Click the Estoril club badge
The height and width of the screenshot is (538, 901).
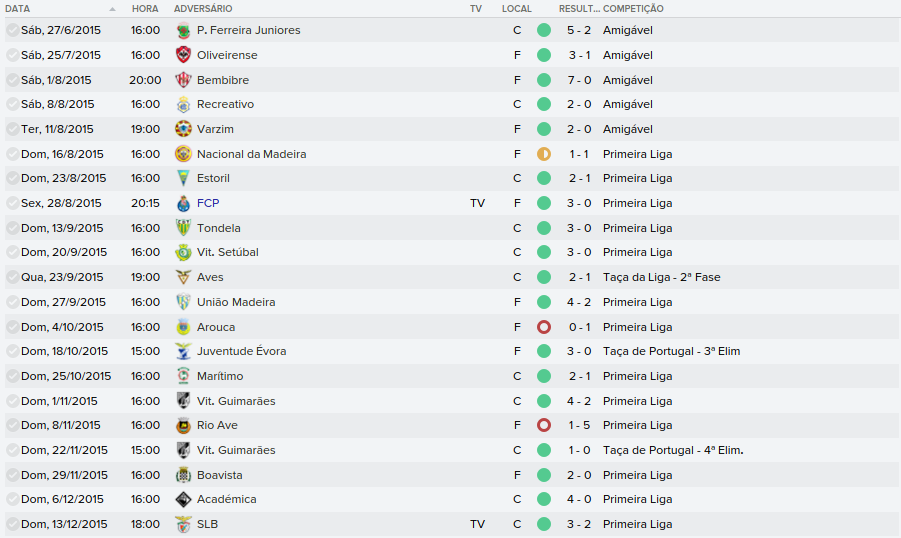pos(183,178)
